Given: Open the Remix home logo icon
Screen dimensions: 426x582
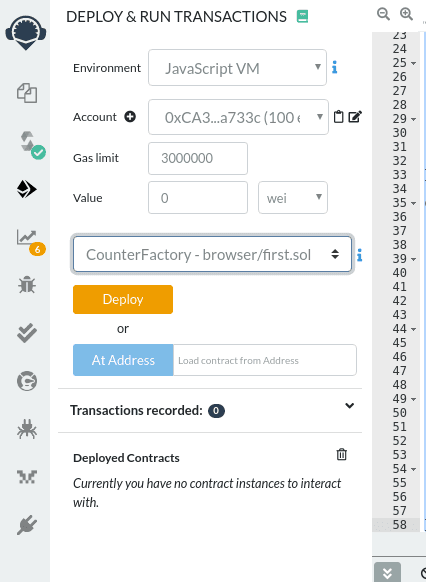Looking at the screenshot, I should (26, 32).
